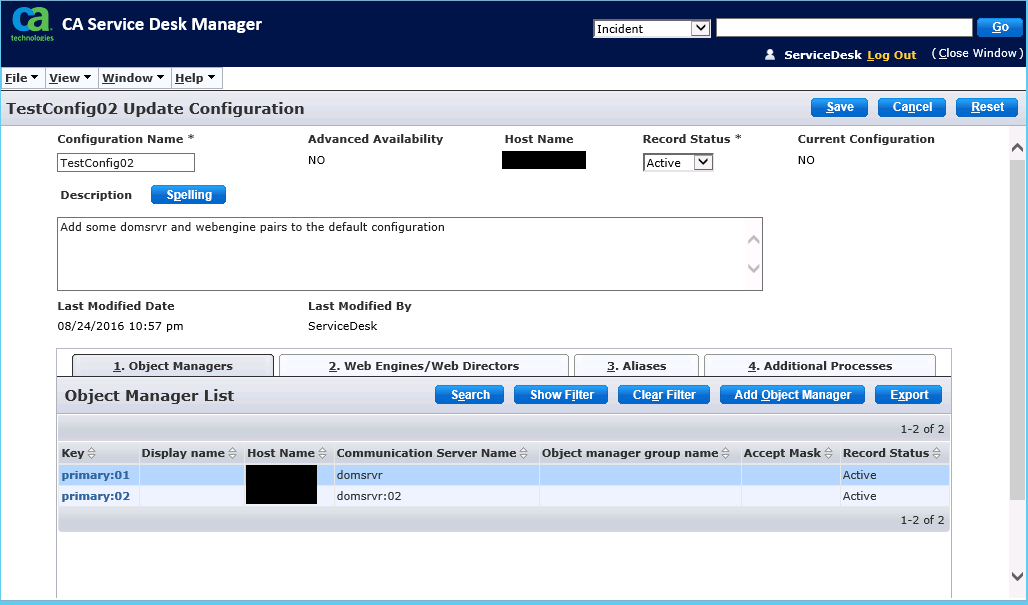Click the page scrollbar down arrow
The height and width of the screenshot is (605, 1028).
pyautogui.click(x=1017, y=577)
